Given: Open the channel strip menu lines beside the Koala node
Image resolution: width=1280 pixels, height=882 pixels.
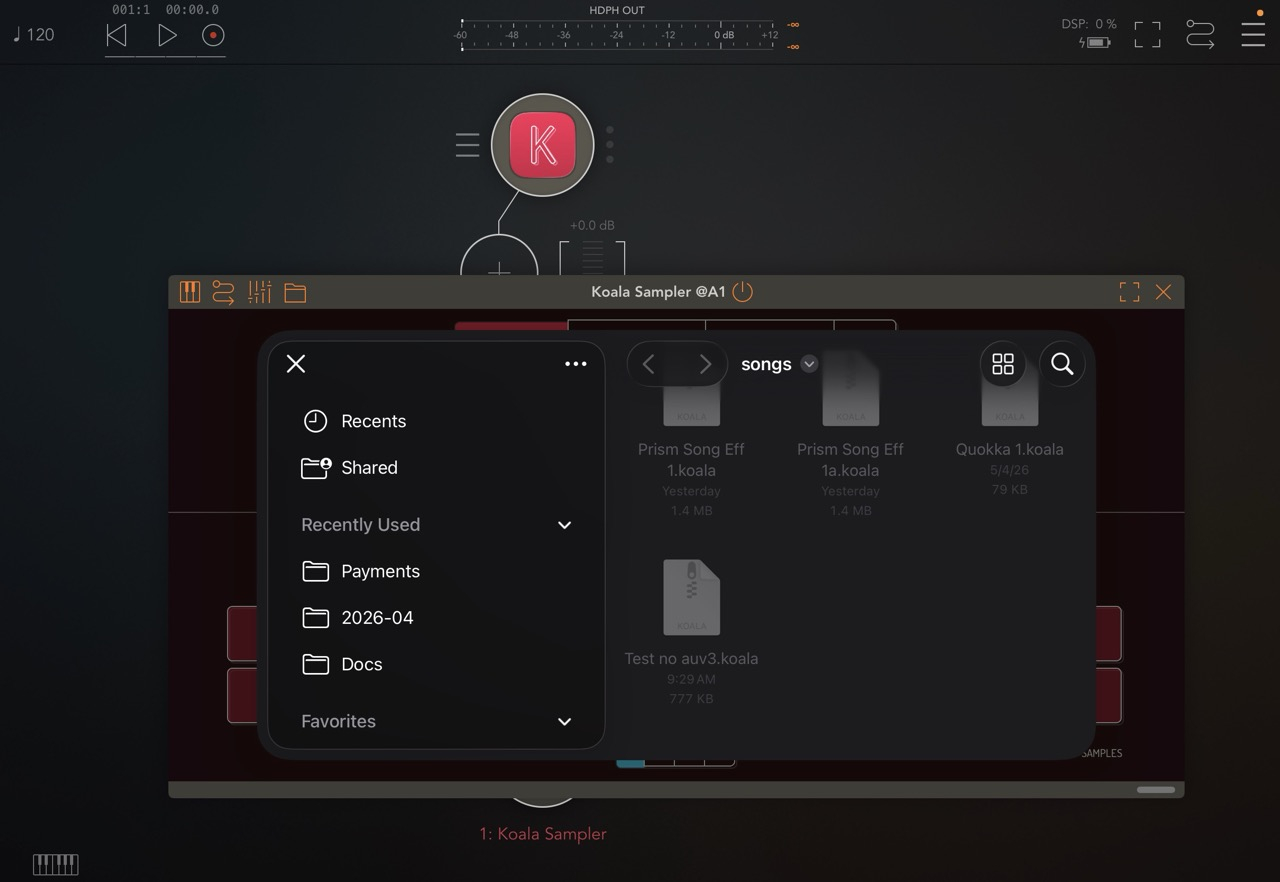Looking at the screenshot, I should tap(467, 146).
